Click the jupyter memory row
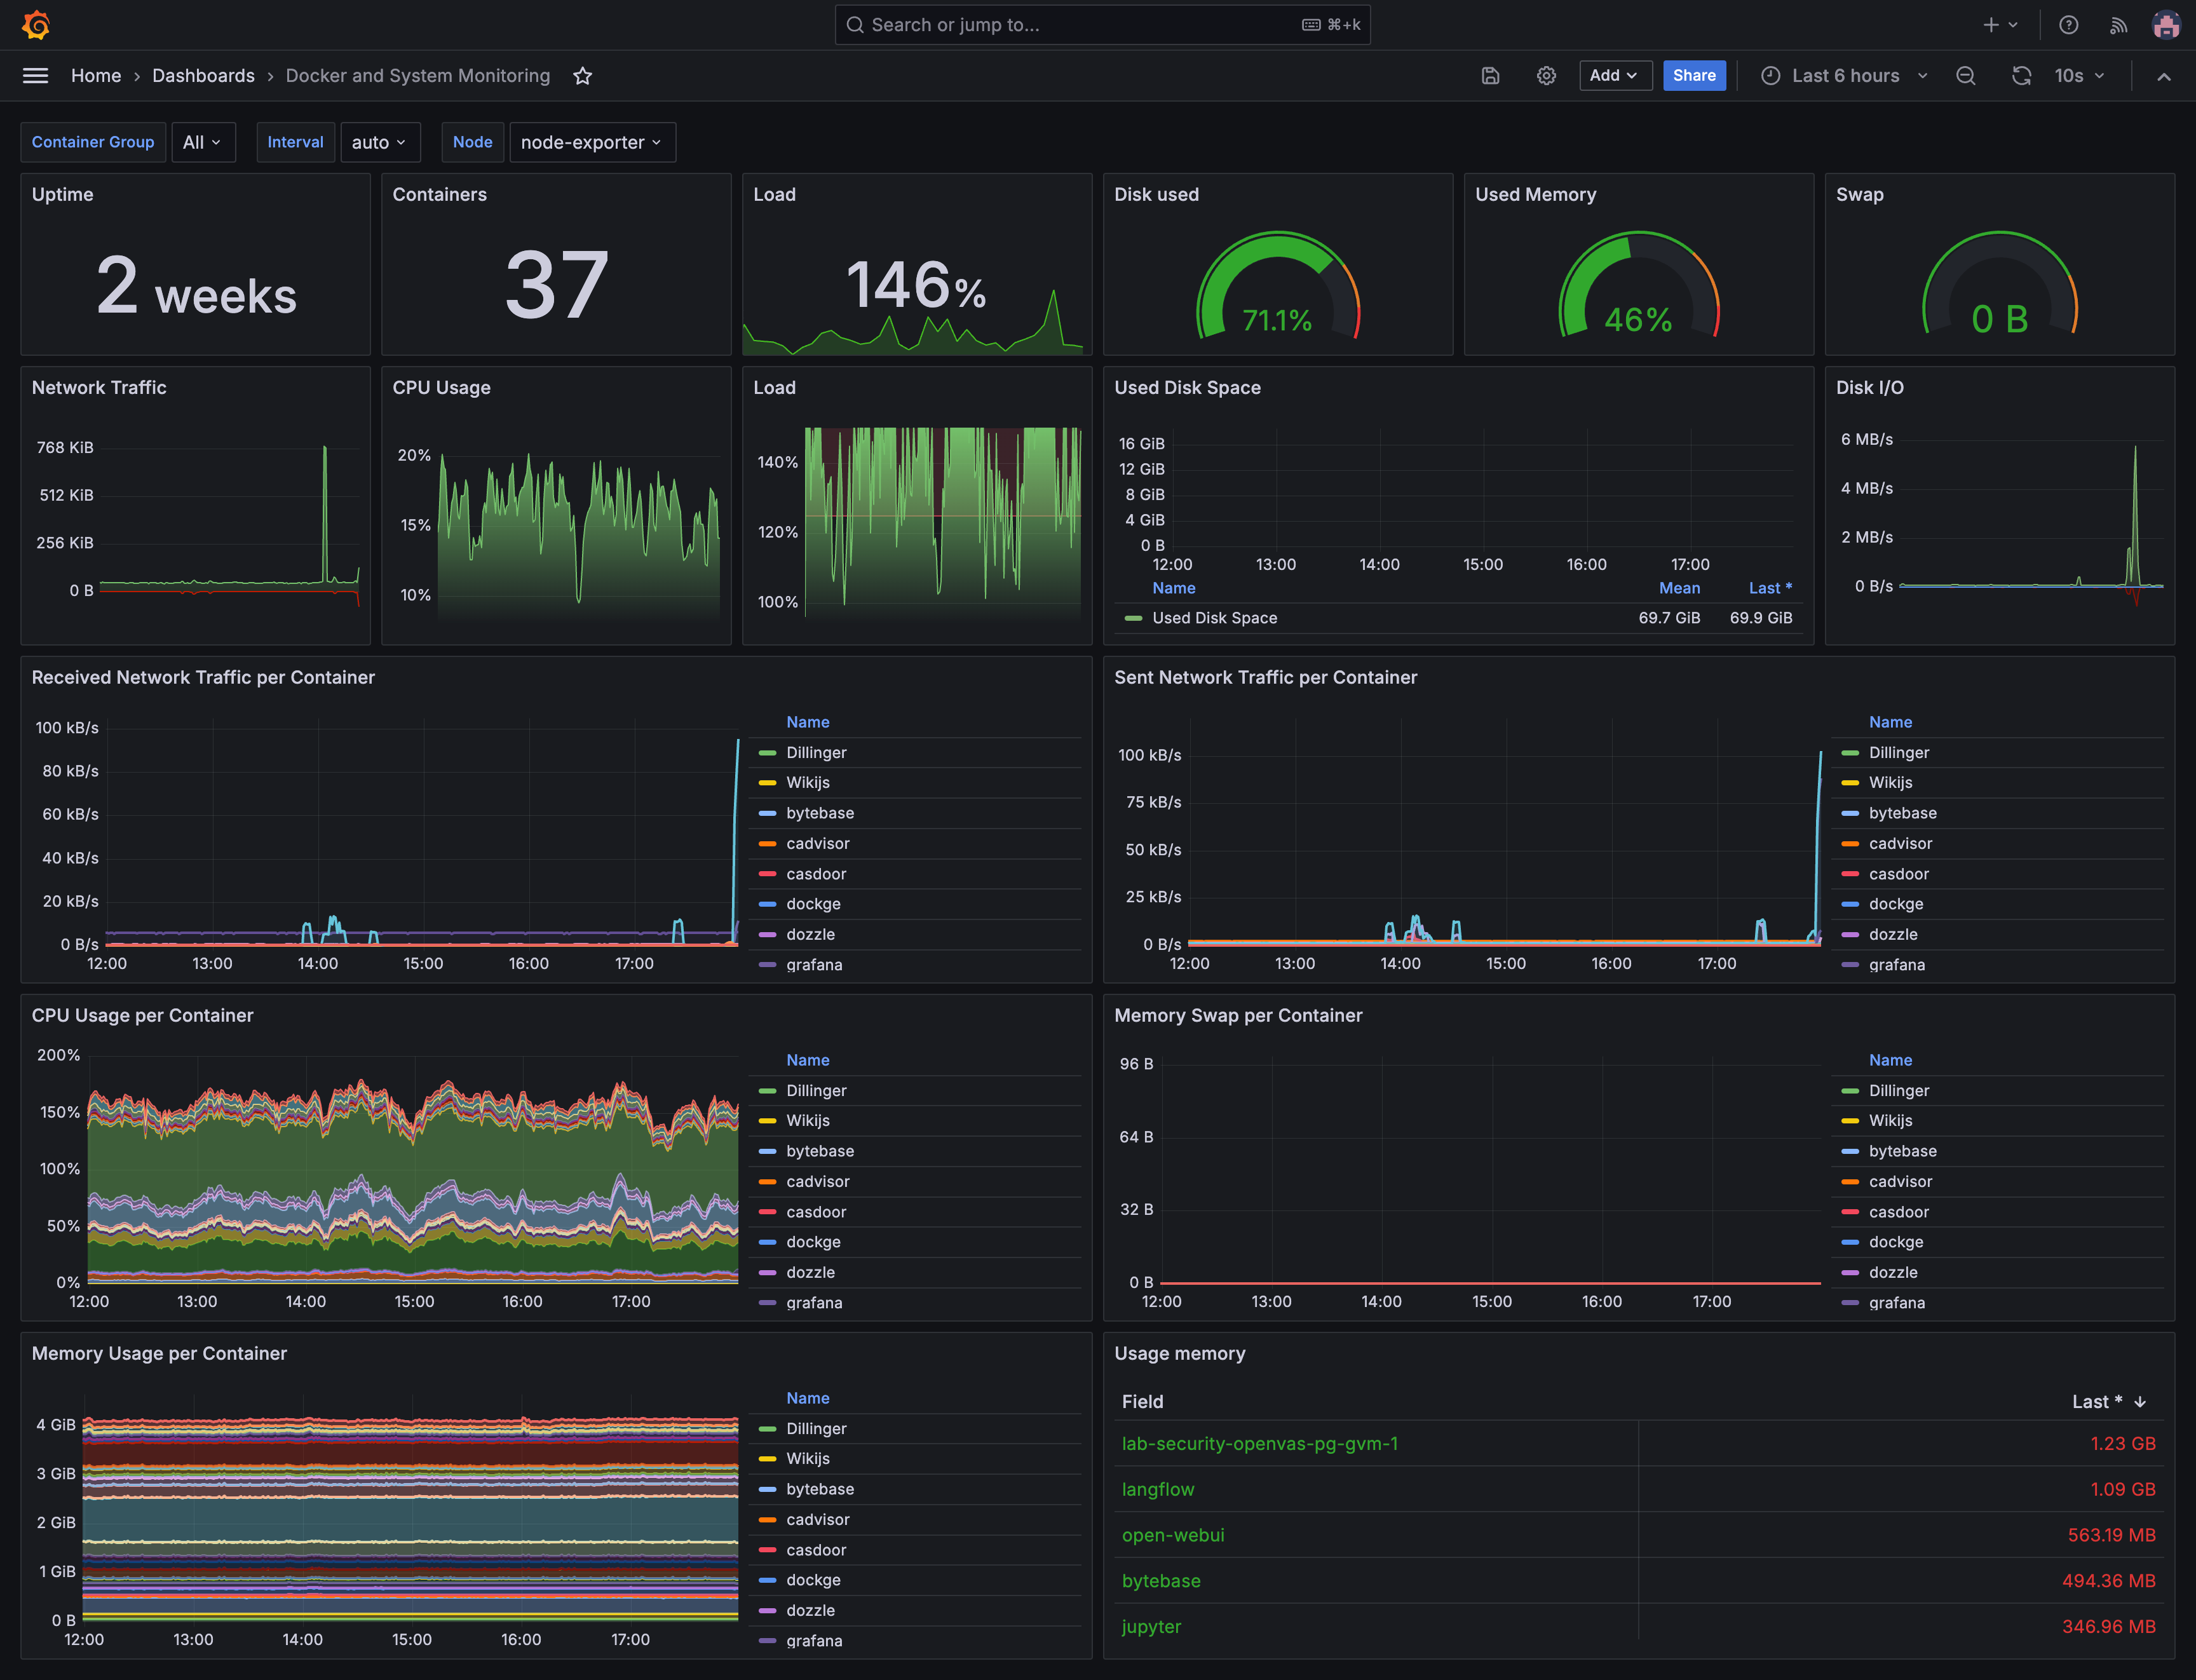Viewport: 2196px width, 1680px height. click(1638, 1627)
